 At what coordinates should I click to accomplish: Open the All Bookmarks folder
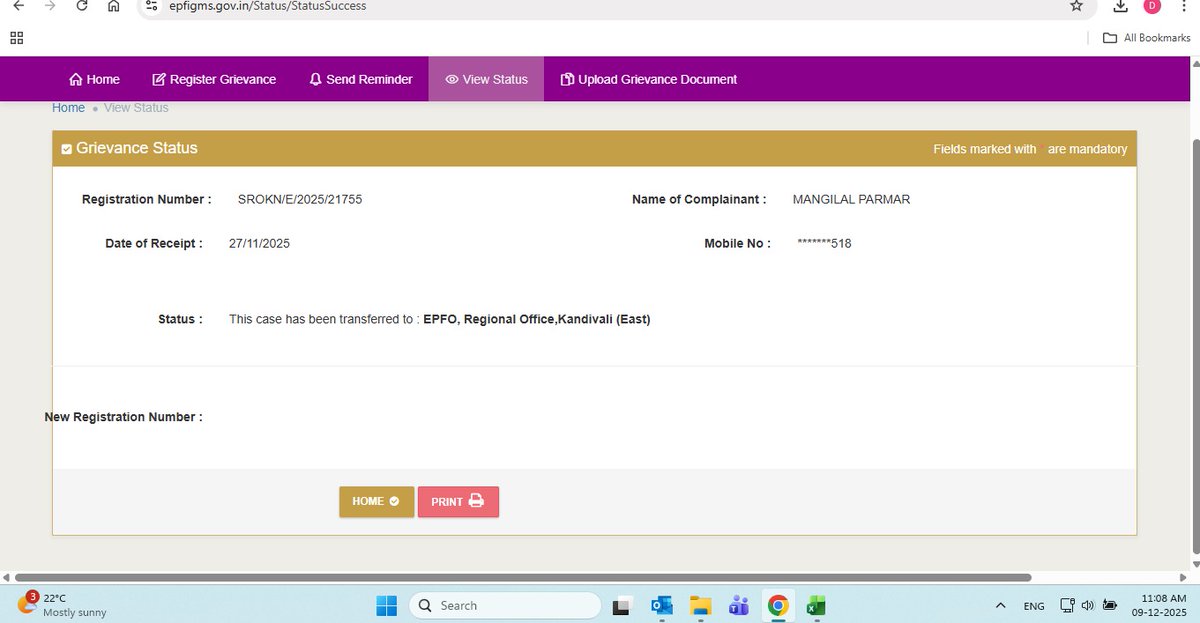point(1146,38)
